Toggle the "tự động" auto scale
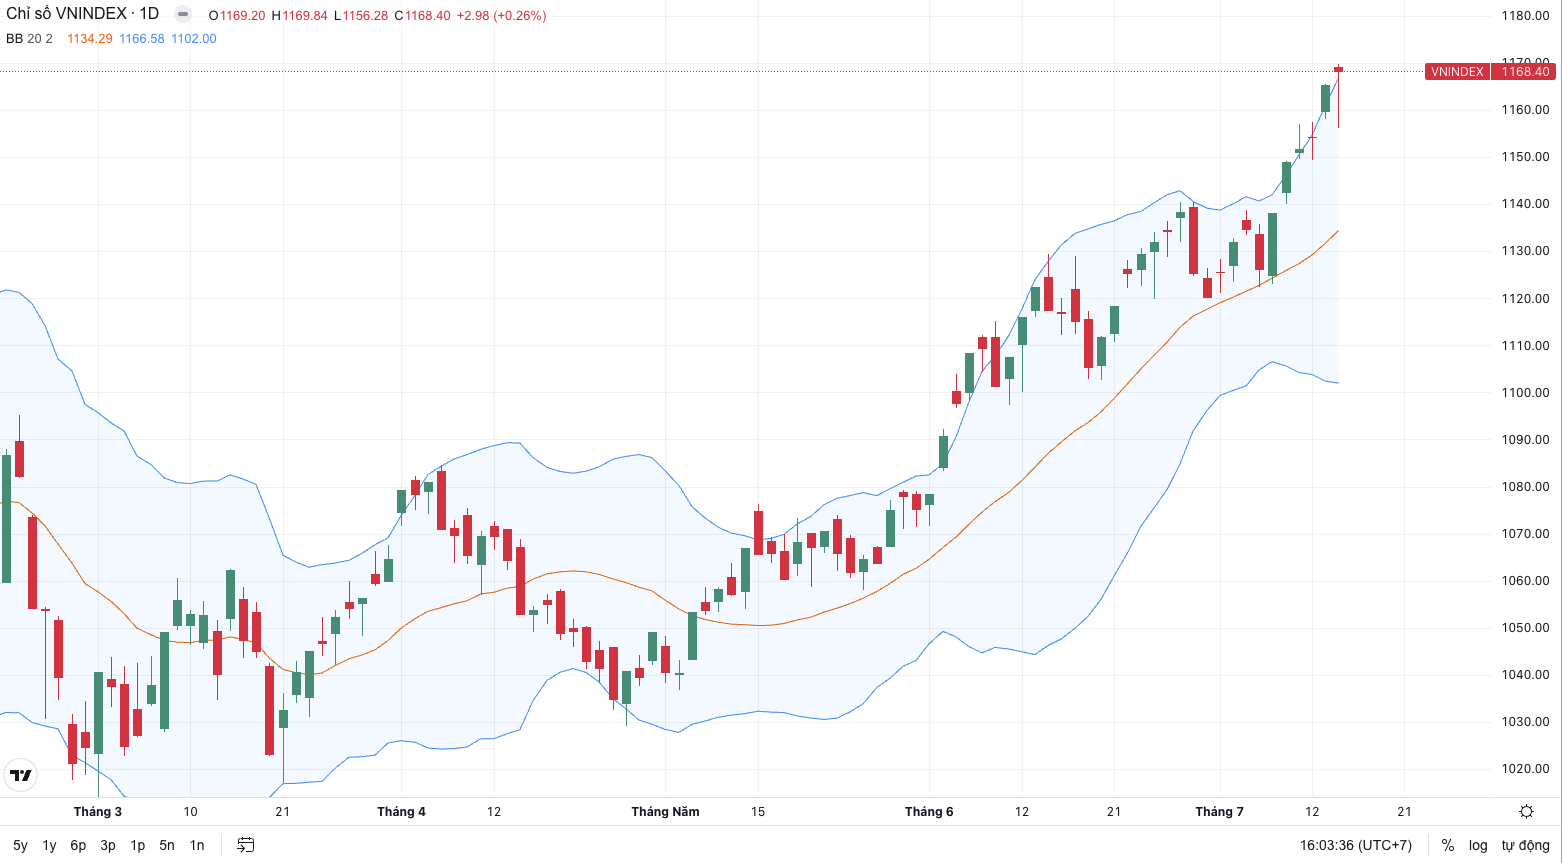The height and width of the screenshot is (863, 1562). [x=1525, y=845]
